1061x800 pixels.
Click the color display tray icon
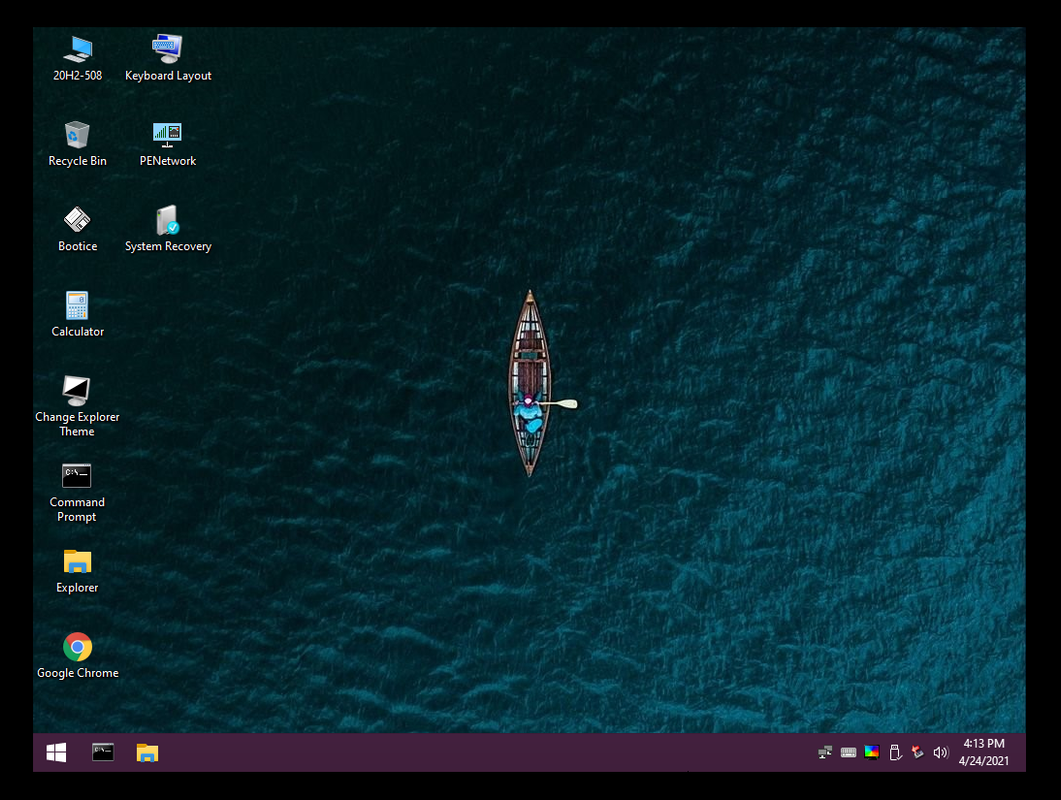872,753
